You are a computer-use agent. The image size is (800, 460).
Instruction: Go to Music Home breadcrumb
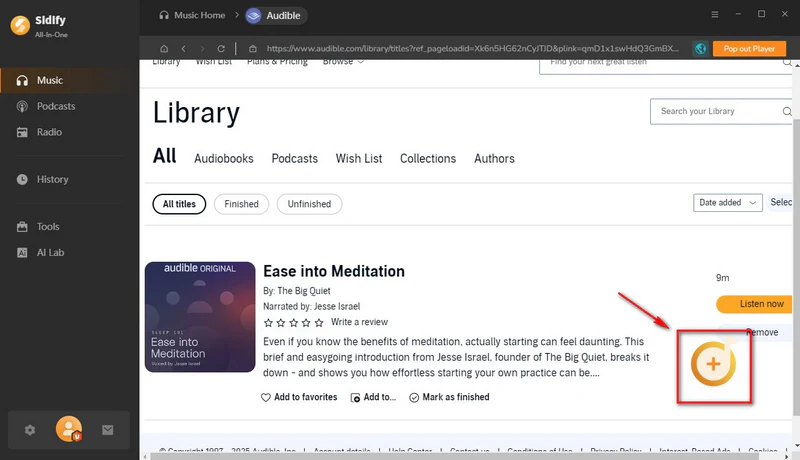pos(192,15)
